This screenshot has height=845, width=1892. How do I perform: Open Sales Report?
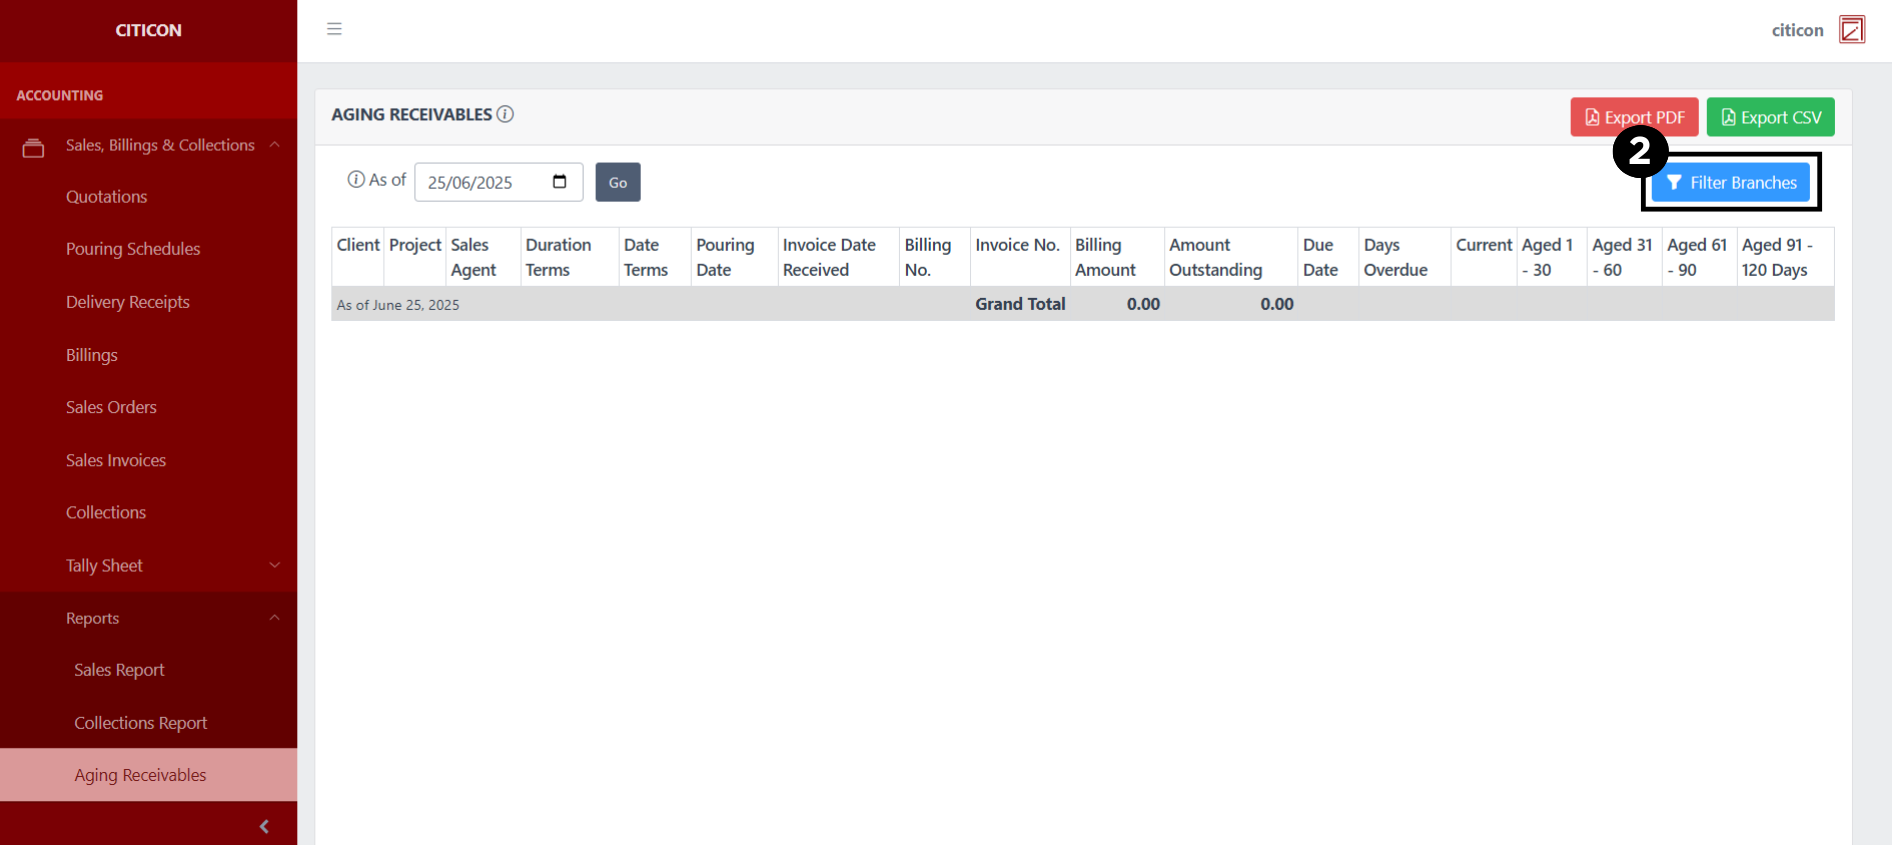coord(119,670)
